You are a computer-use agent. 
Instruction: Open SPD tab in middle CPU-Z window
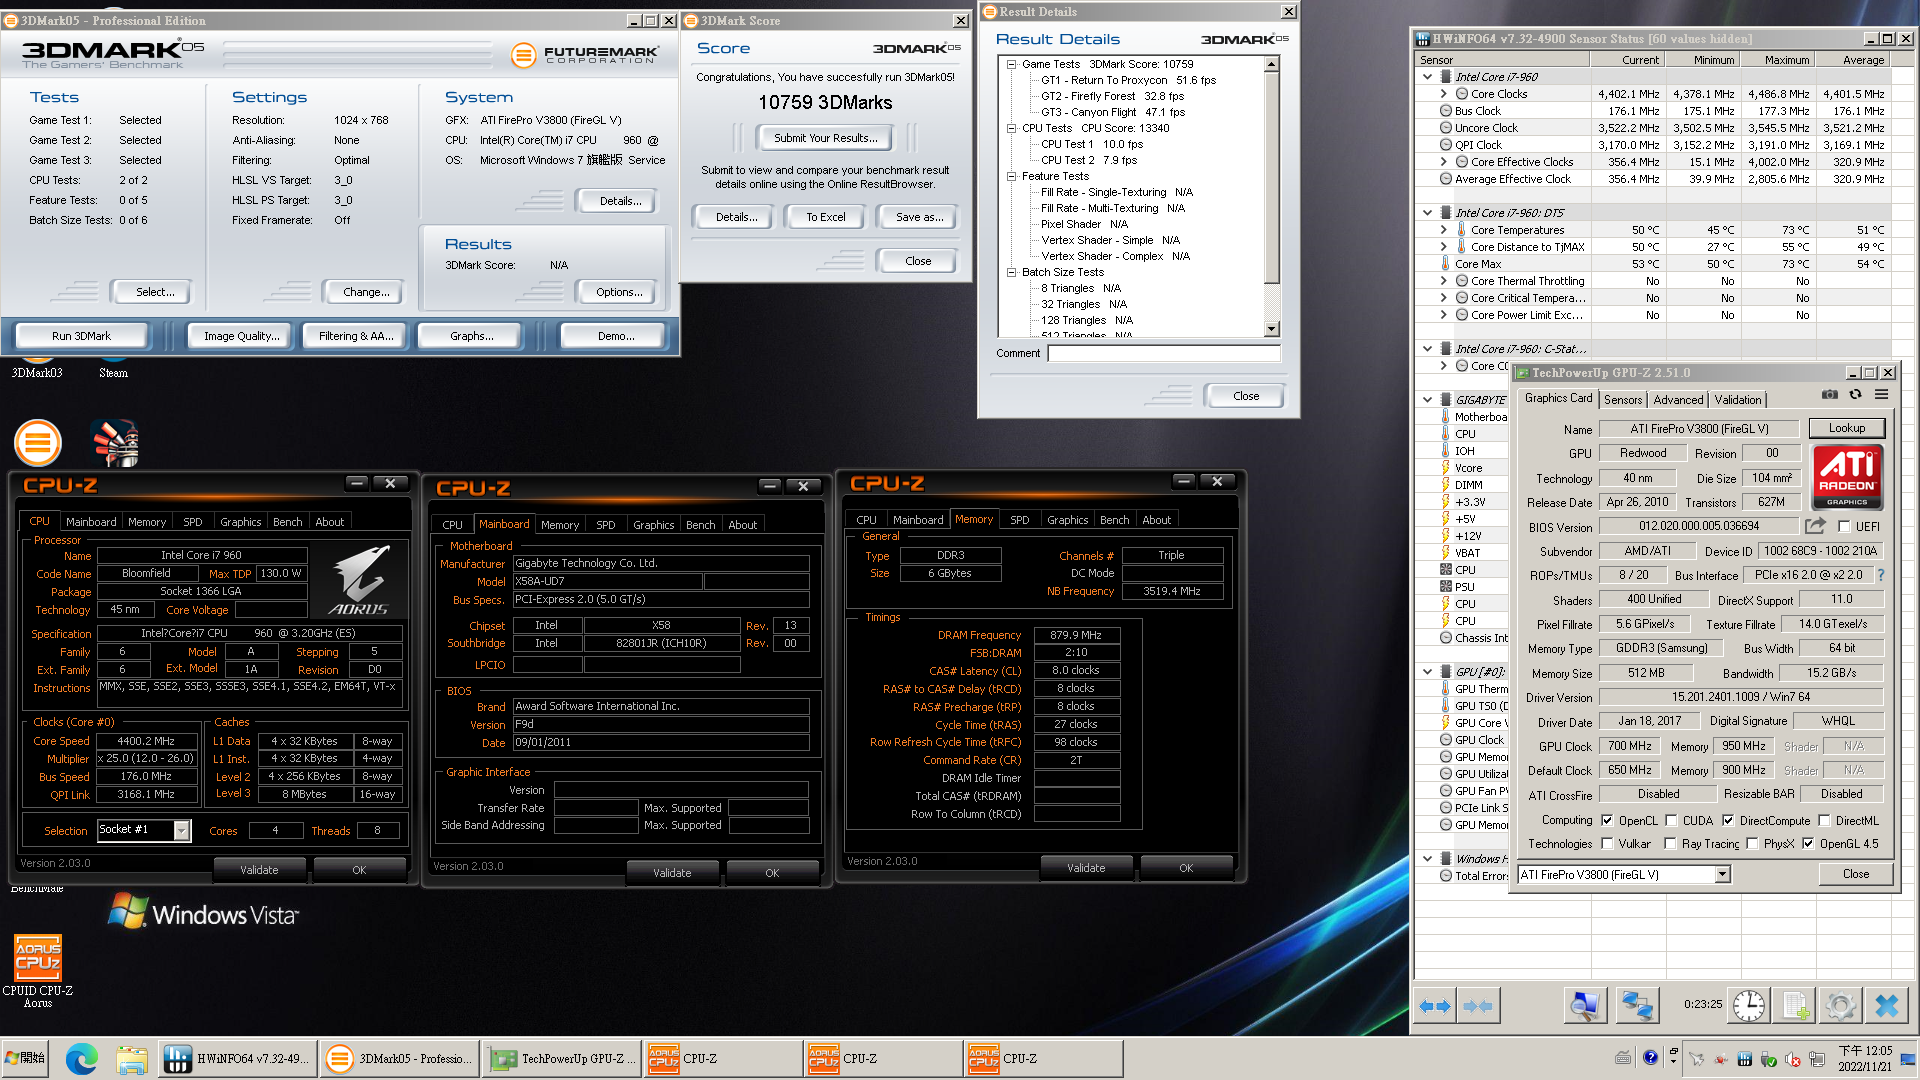point(606,525)
